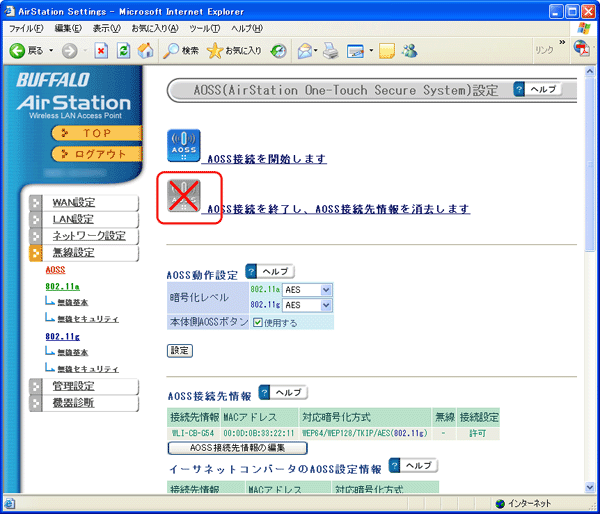Stop page loading with red X icon
600x514 pixels.
101,51
